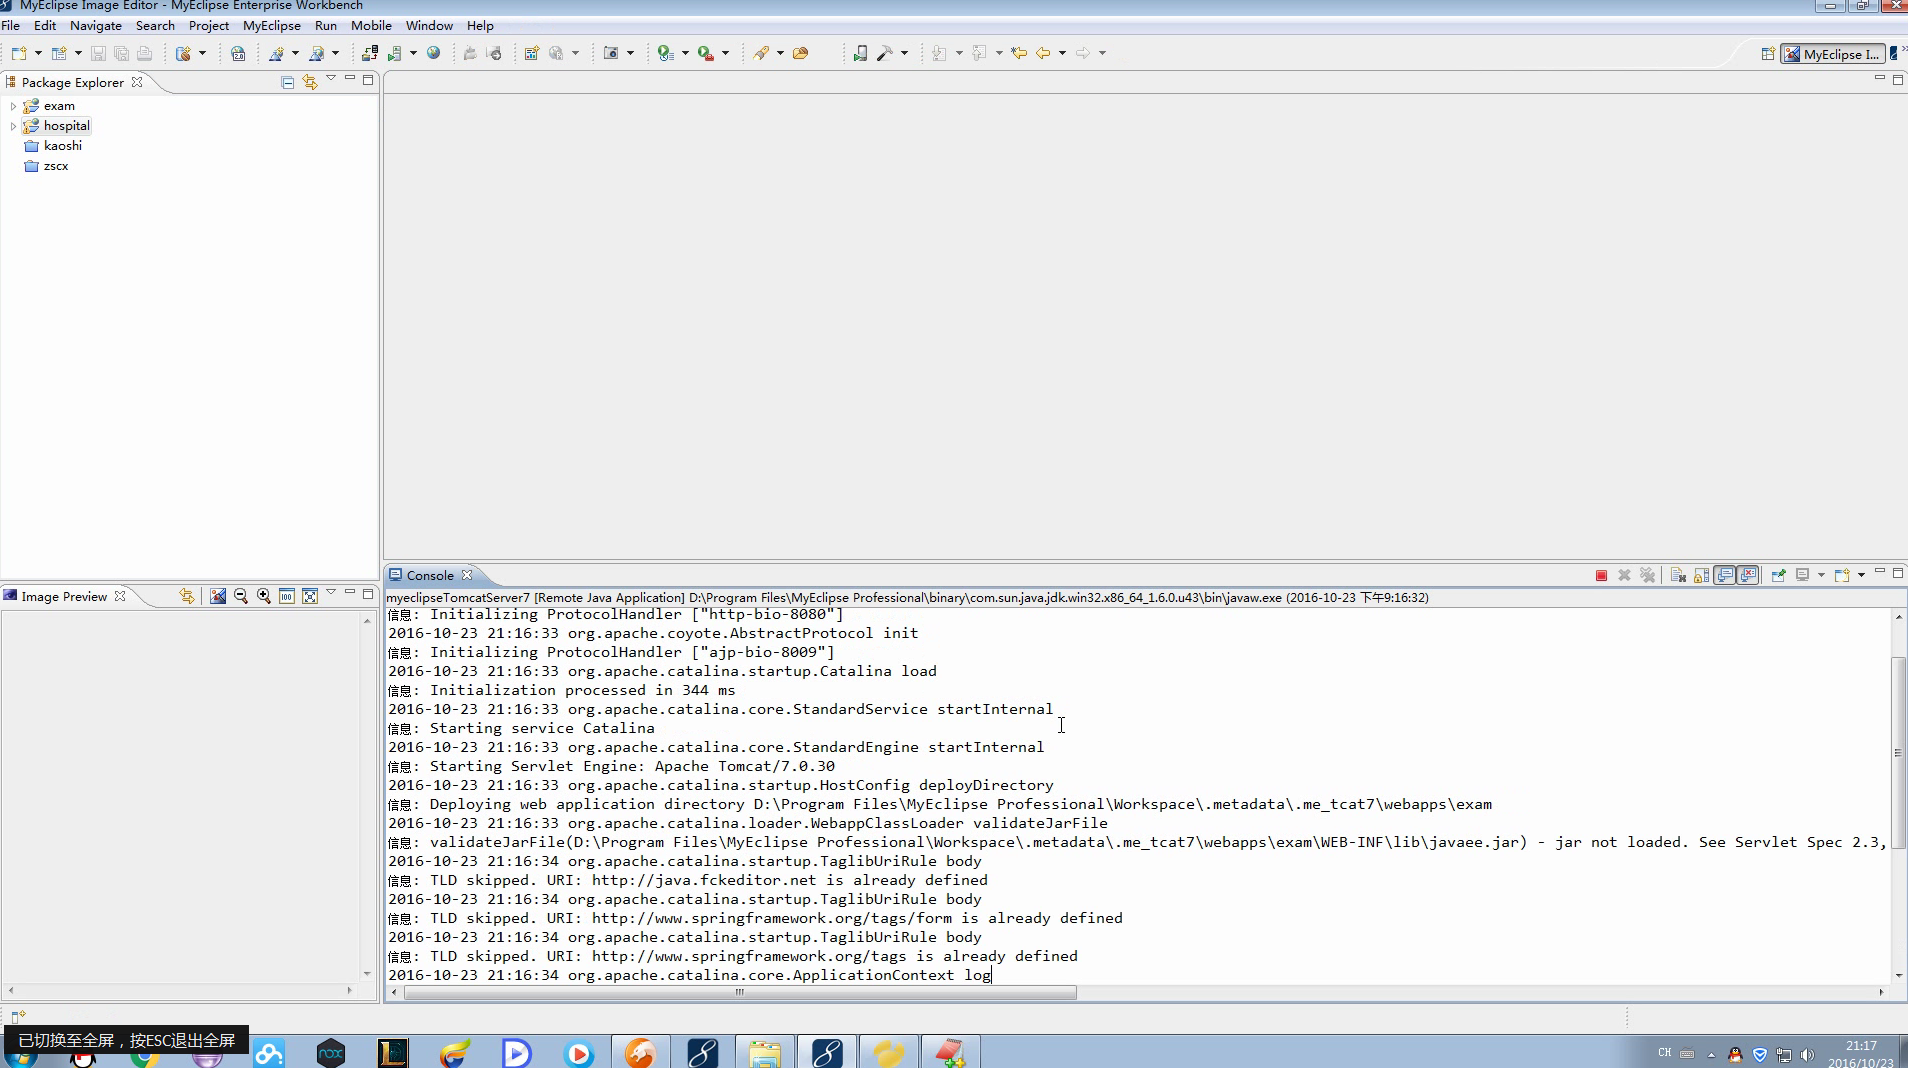
Task: Toggle Scroll Lock in Console
Action: 1701,575
